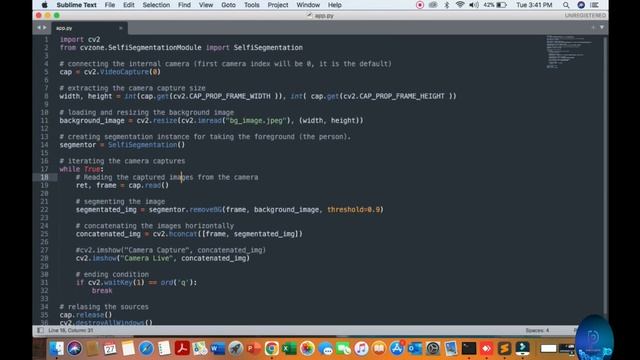Open Calendar showing 27 in Dock
This screenshot has width=640, height=360.
(110, 348)
